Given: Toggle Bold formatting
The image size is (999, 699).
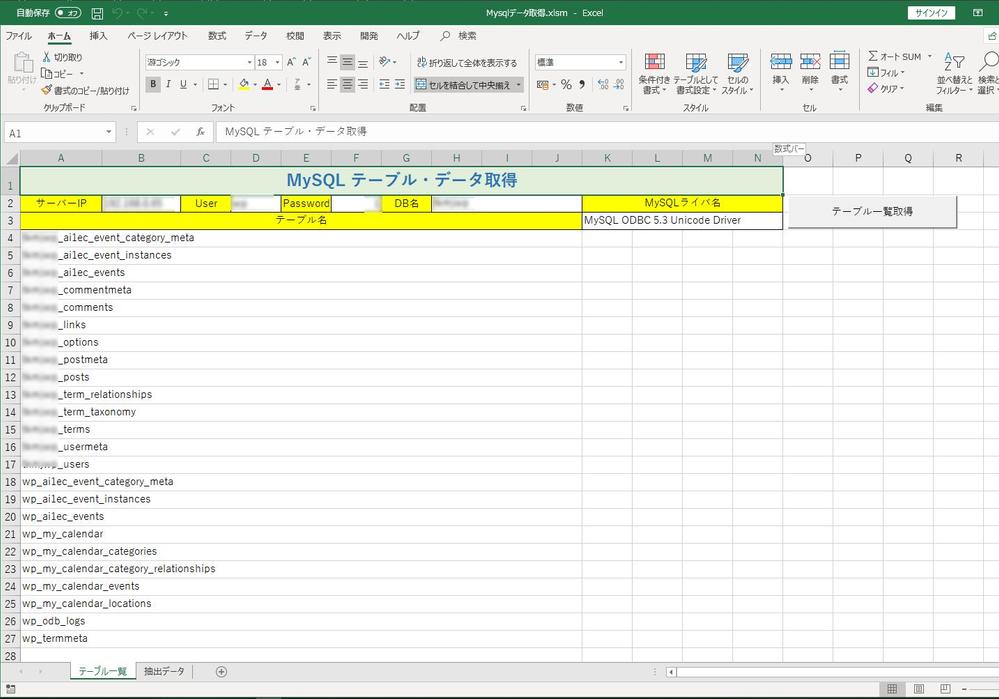Looking at the screenshot, I should [153, 84].
